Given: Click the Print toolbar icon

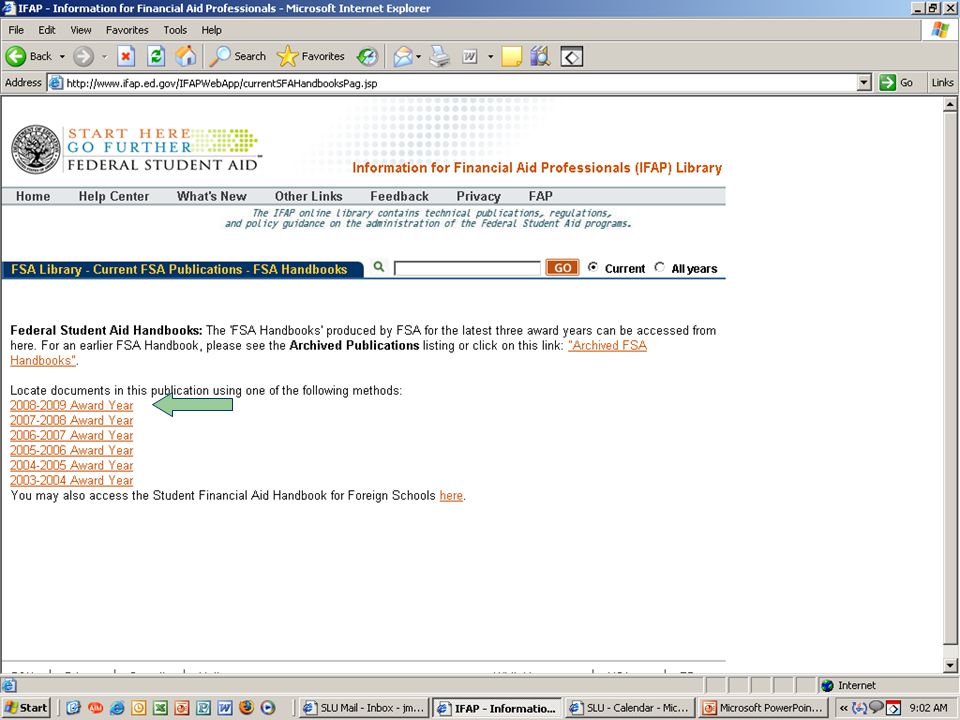Looking at the screenshot, I should tap(440, 56).
